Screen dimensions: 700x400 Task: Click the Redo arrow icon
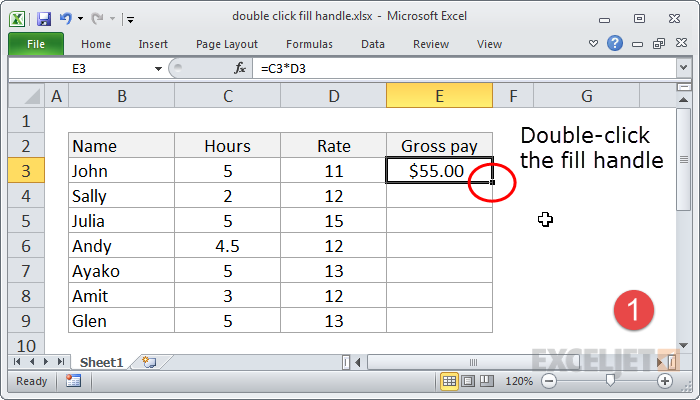click(x=97, y=18)
